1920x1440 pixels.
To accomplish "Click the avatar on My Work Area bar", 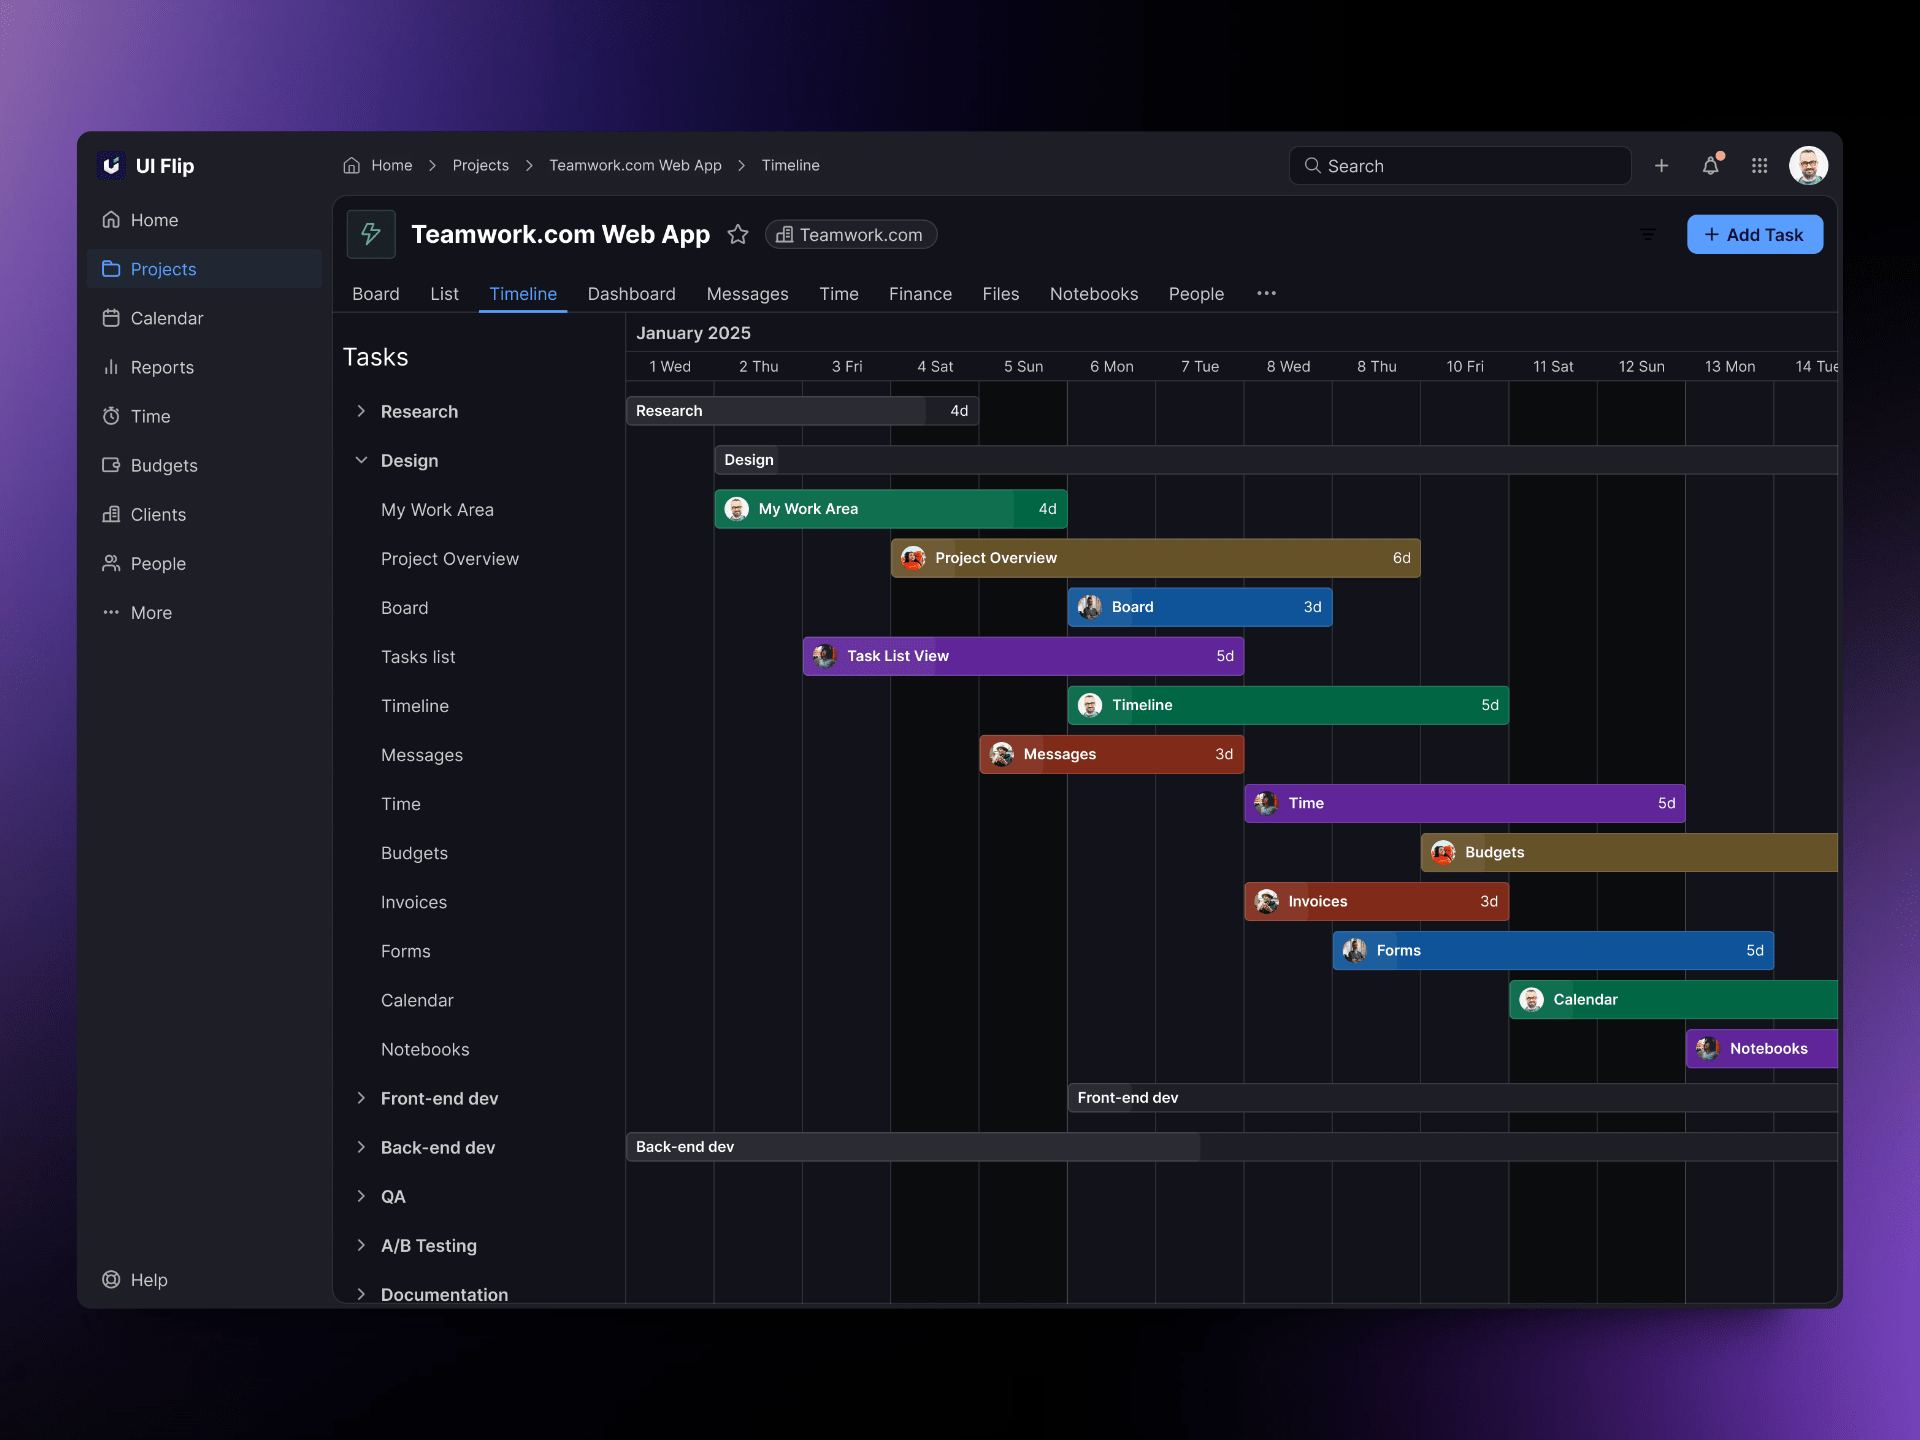I will (737, 509).
